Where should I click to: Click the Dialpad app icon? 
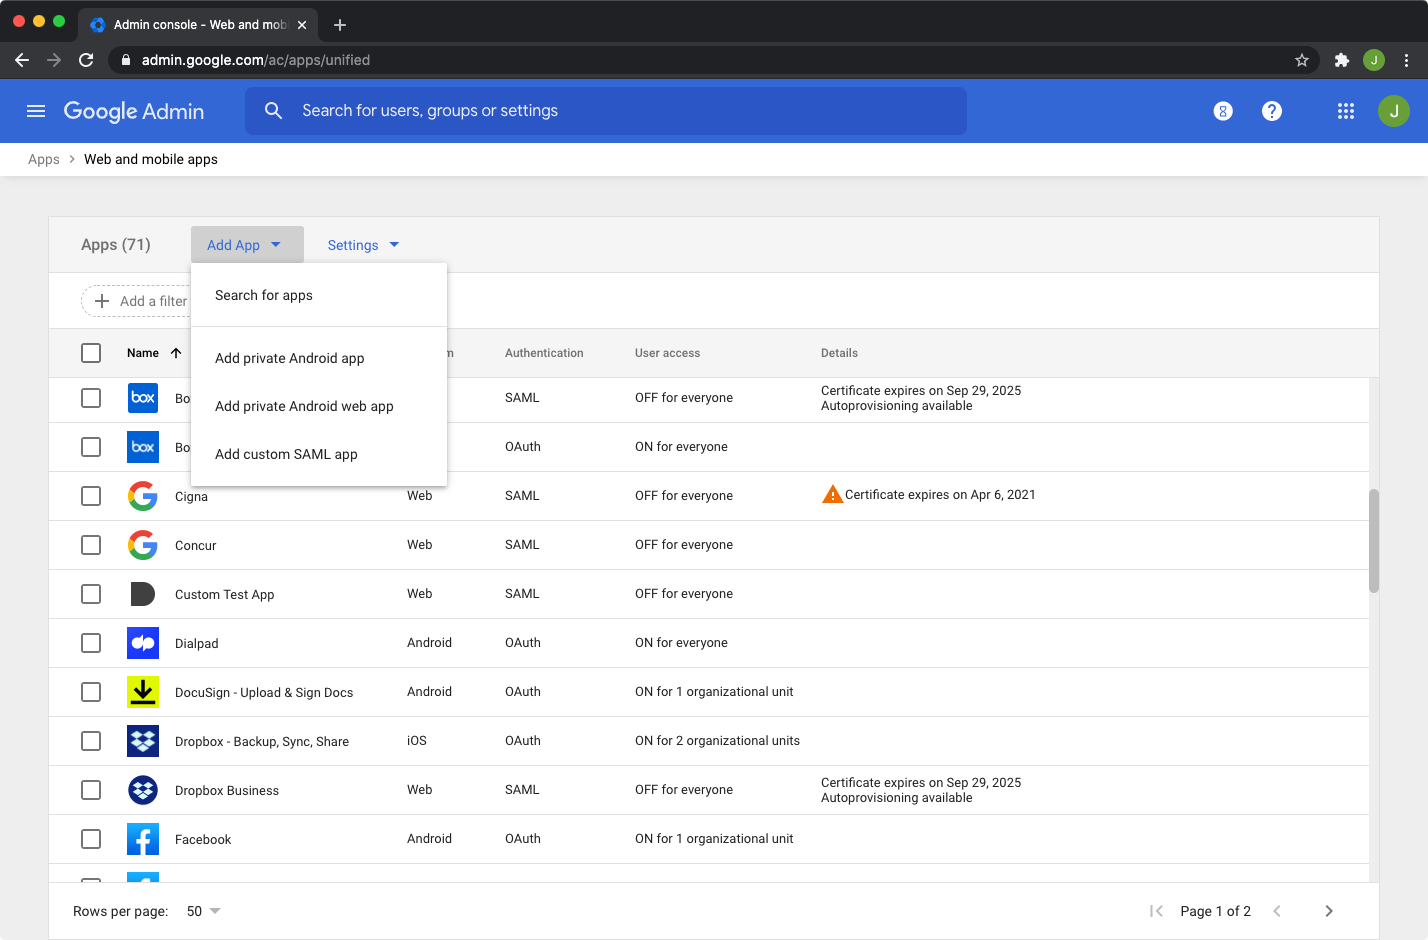[143, 643]
